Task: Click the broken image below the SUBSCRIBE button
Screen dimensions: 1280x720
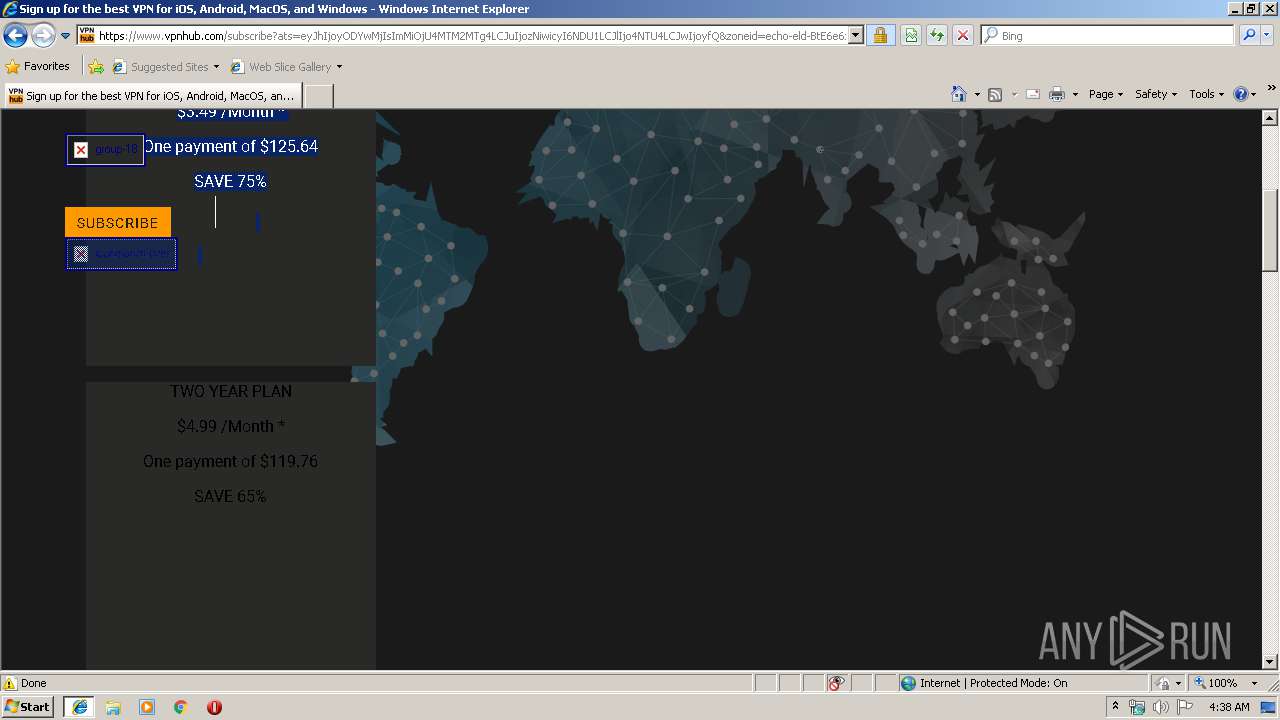Action: click(x=121, y=254)
